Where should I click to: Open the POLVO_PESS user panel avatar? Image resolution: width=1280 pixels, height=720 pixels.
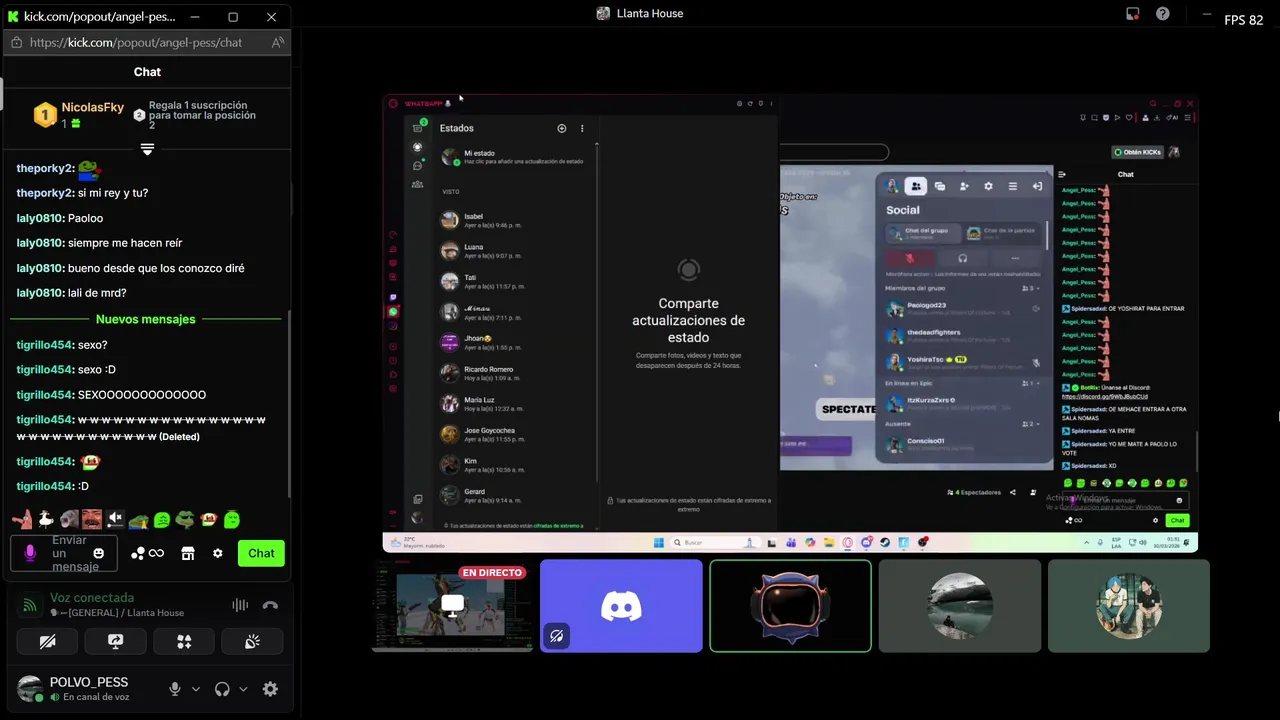(30, 688)
